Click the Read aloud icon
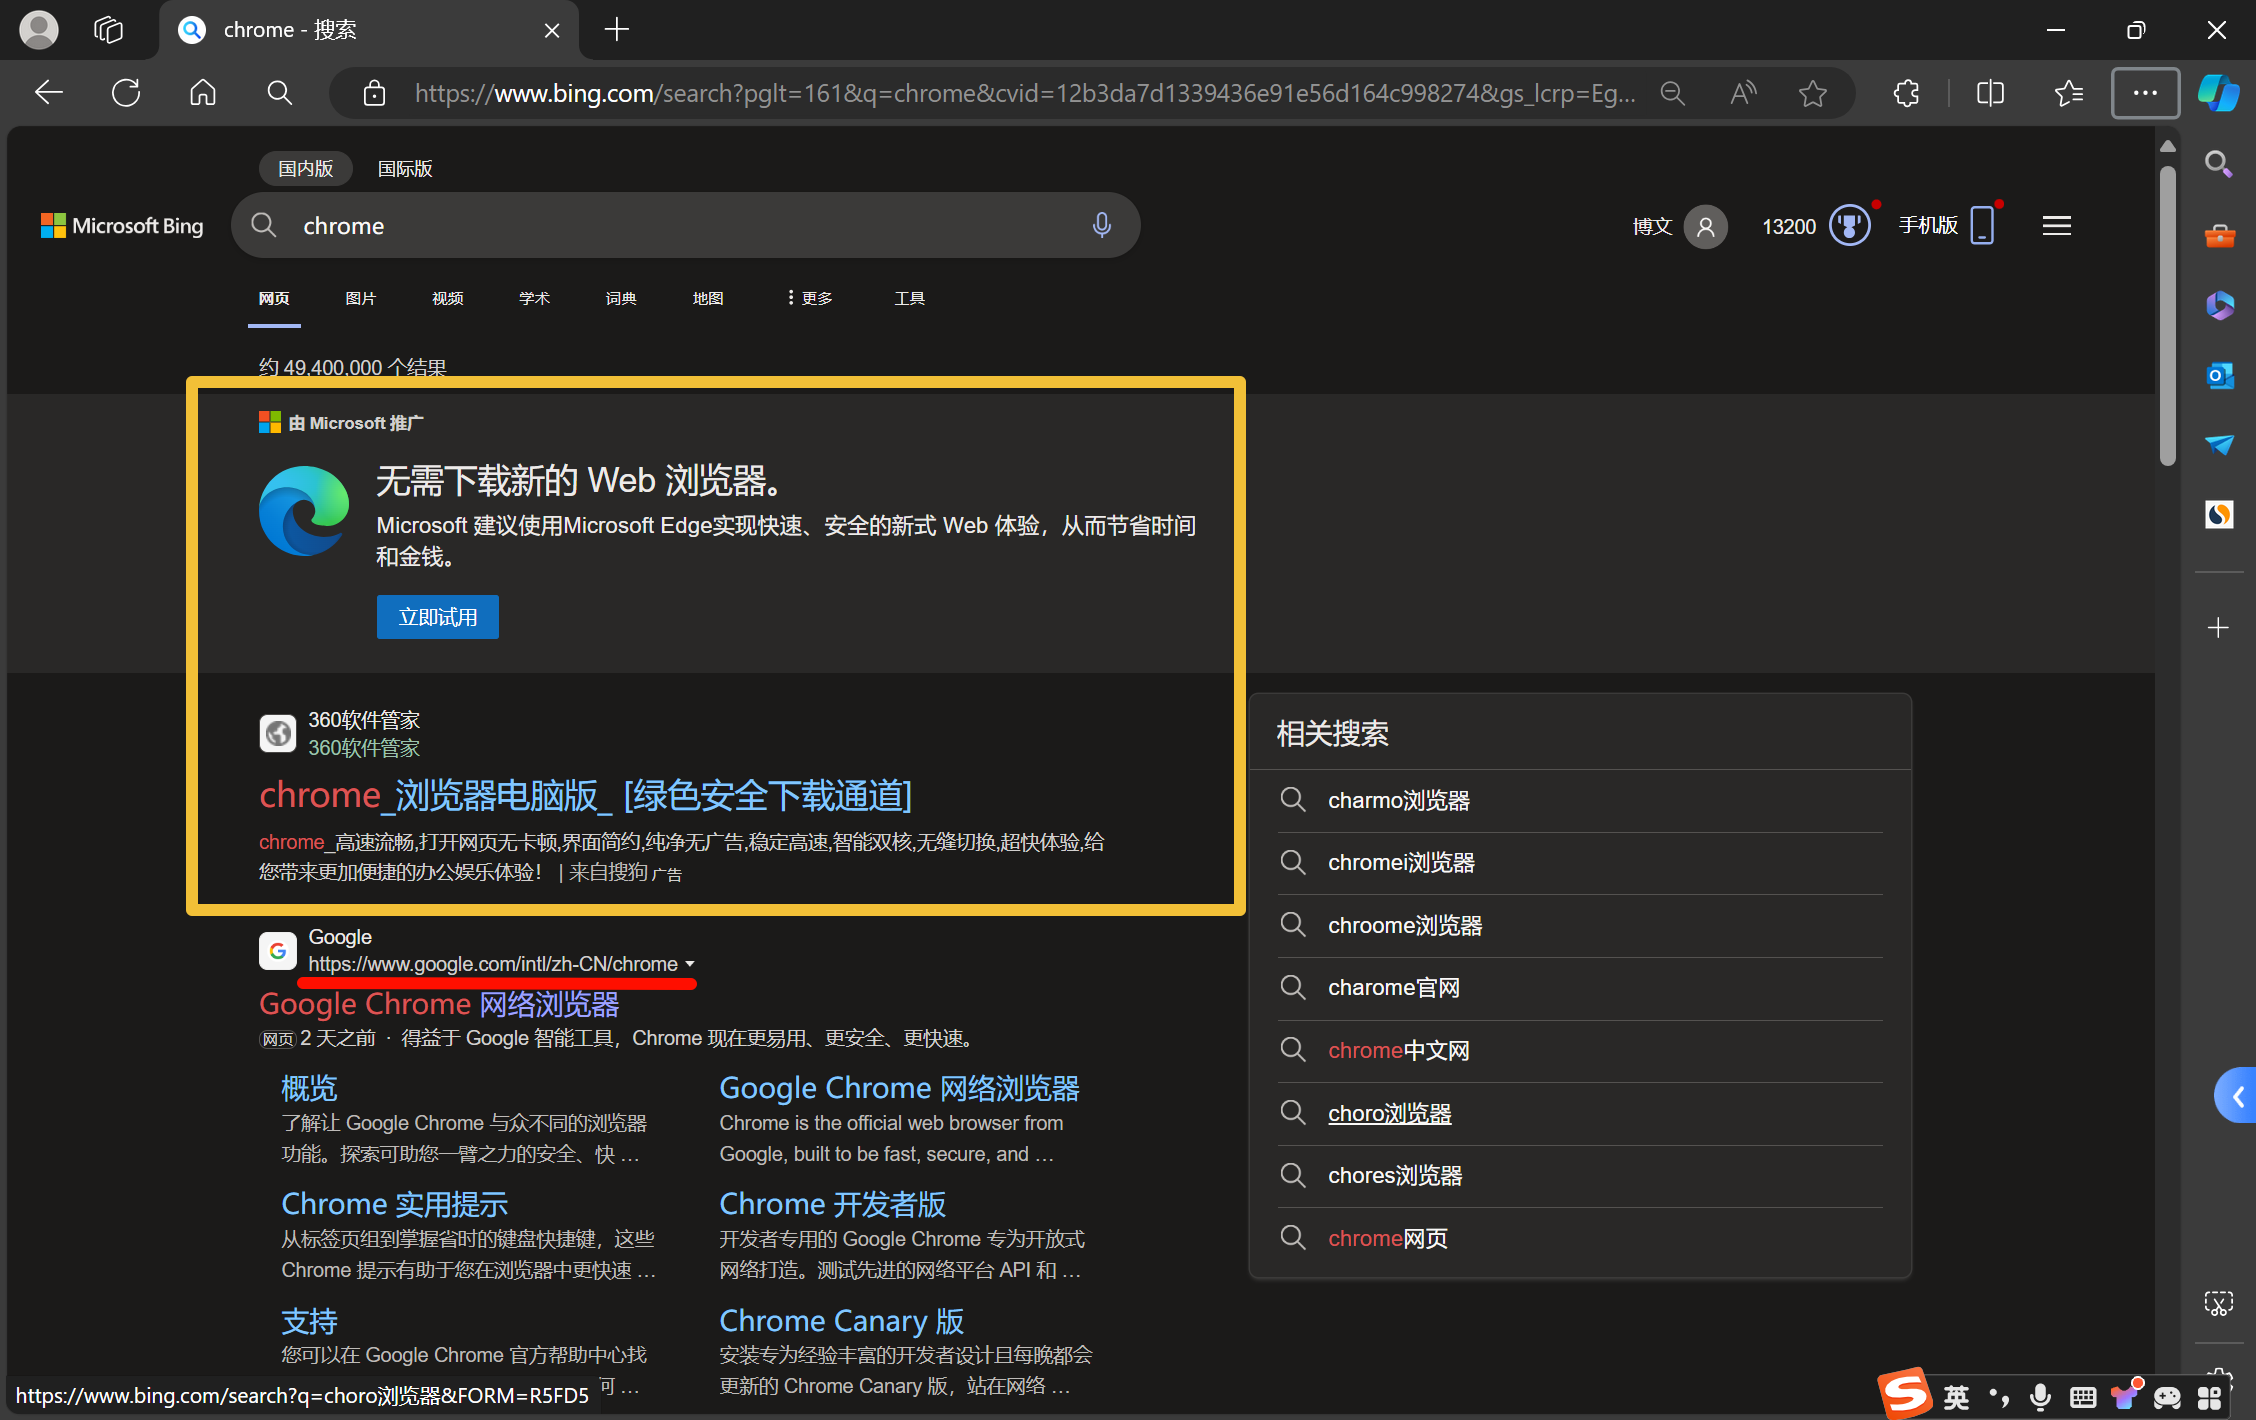This screenshot has height=1420, width=2256. pyautogui.click(x=1743, y=93)
